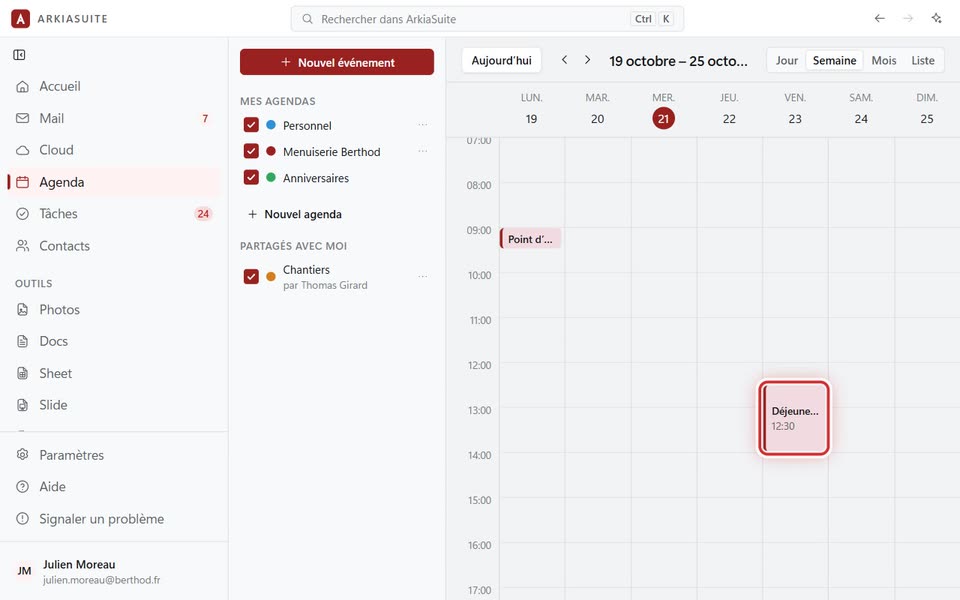This screenshot has height=600, width=960.
Task: Navigate back with the left arrow icon
Action: point(880,18)
